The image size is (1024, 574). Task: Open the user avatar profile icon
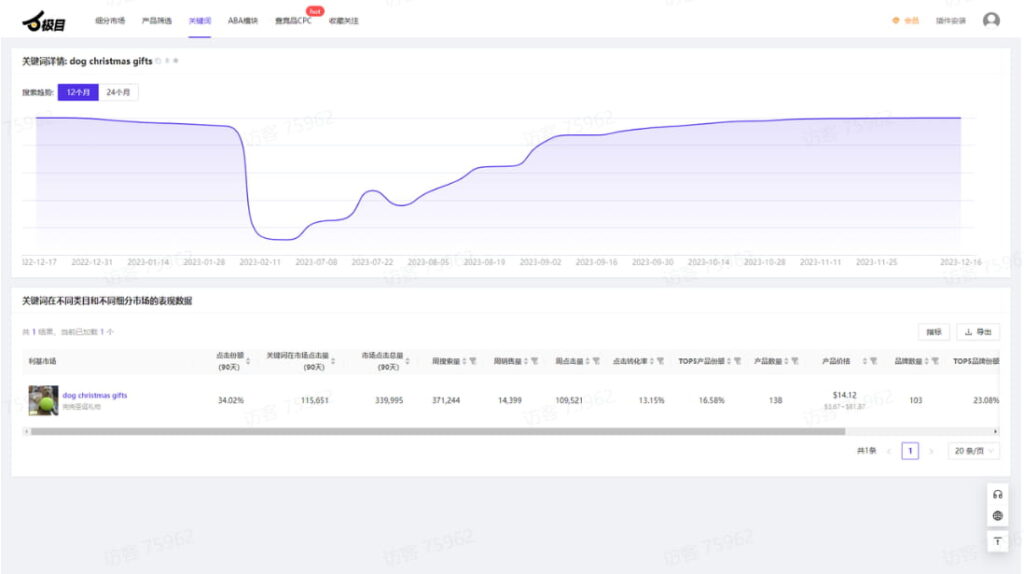point(991,20)
